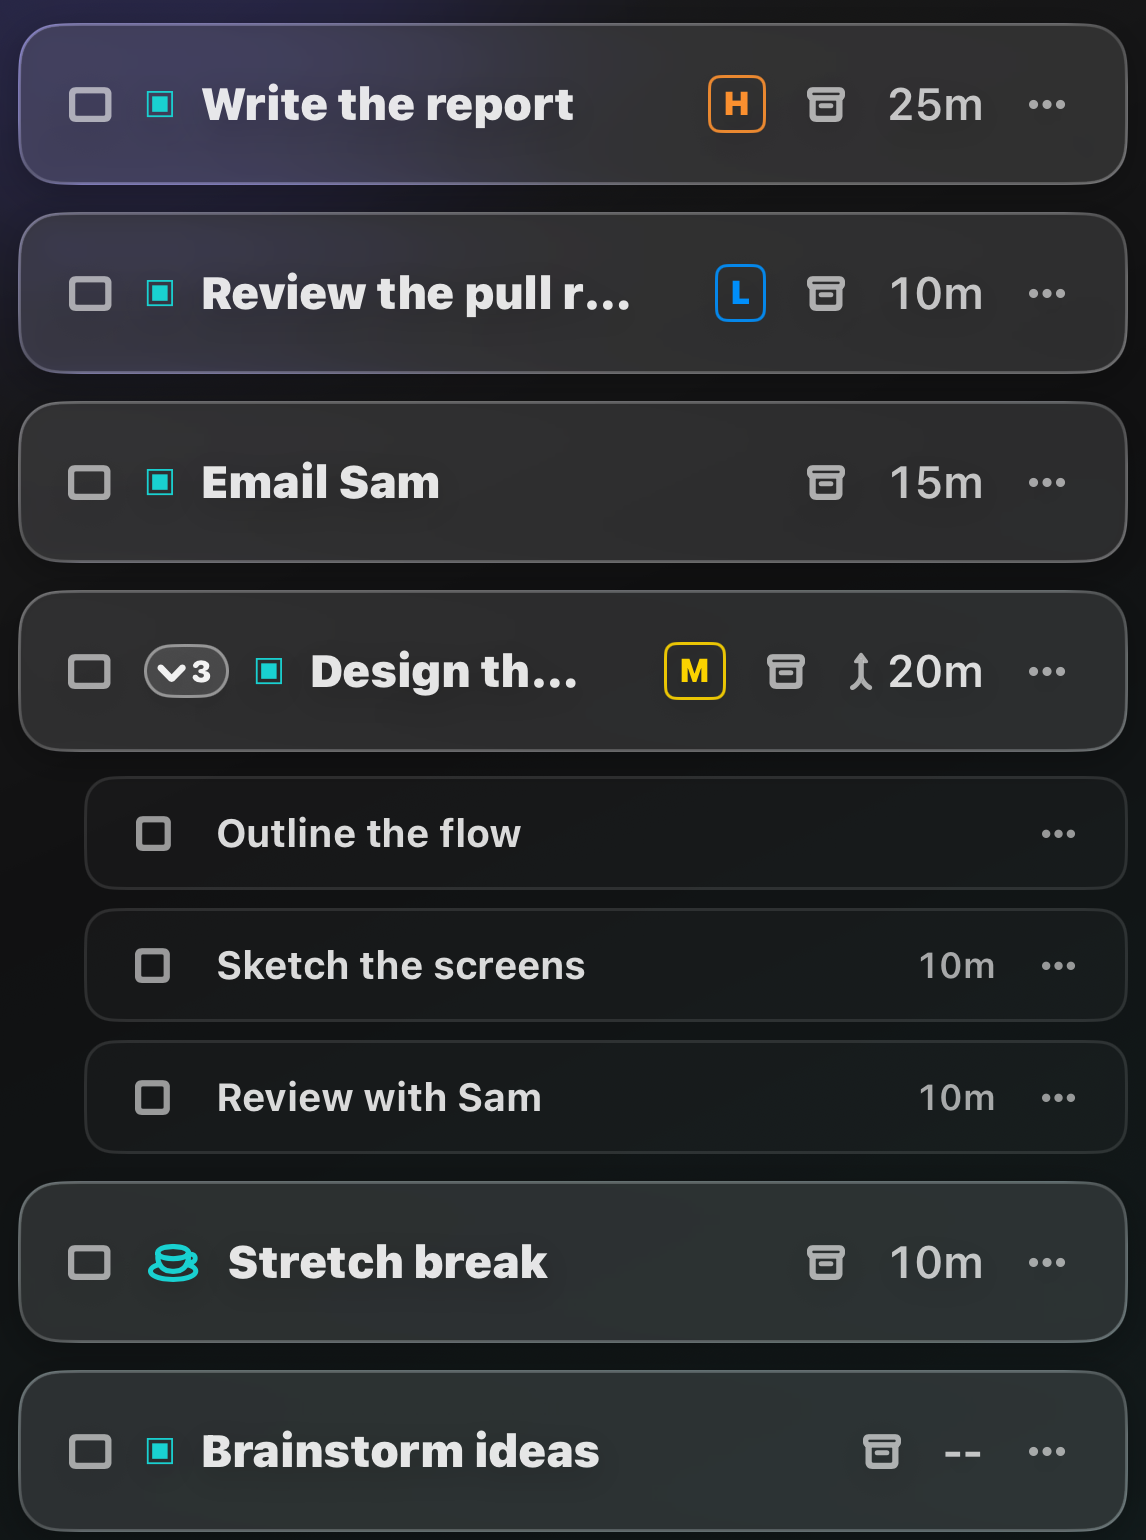Edit the 10m time on Review with Sam
The height and width of the screenshot is (1540, 1146).
tap(957, 1097)
